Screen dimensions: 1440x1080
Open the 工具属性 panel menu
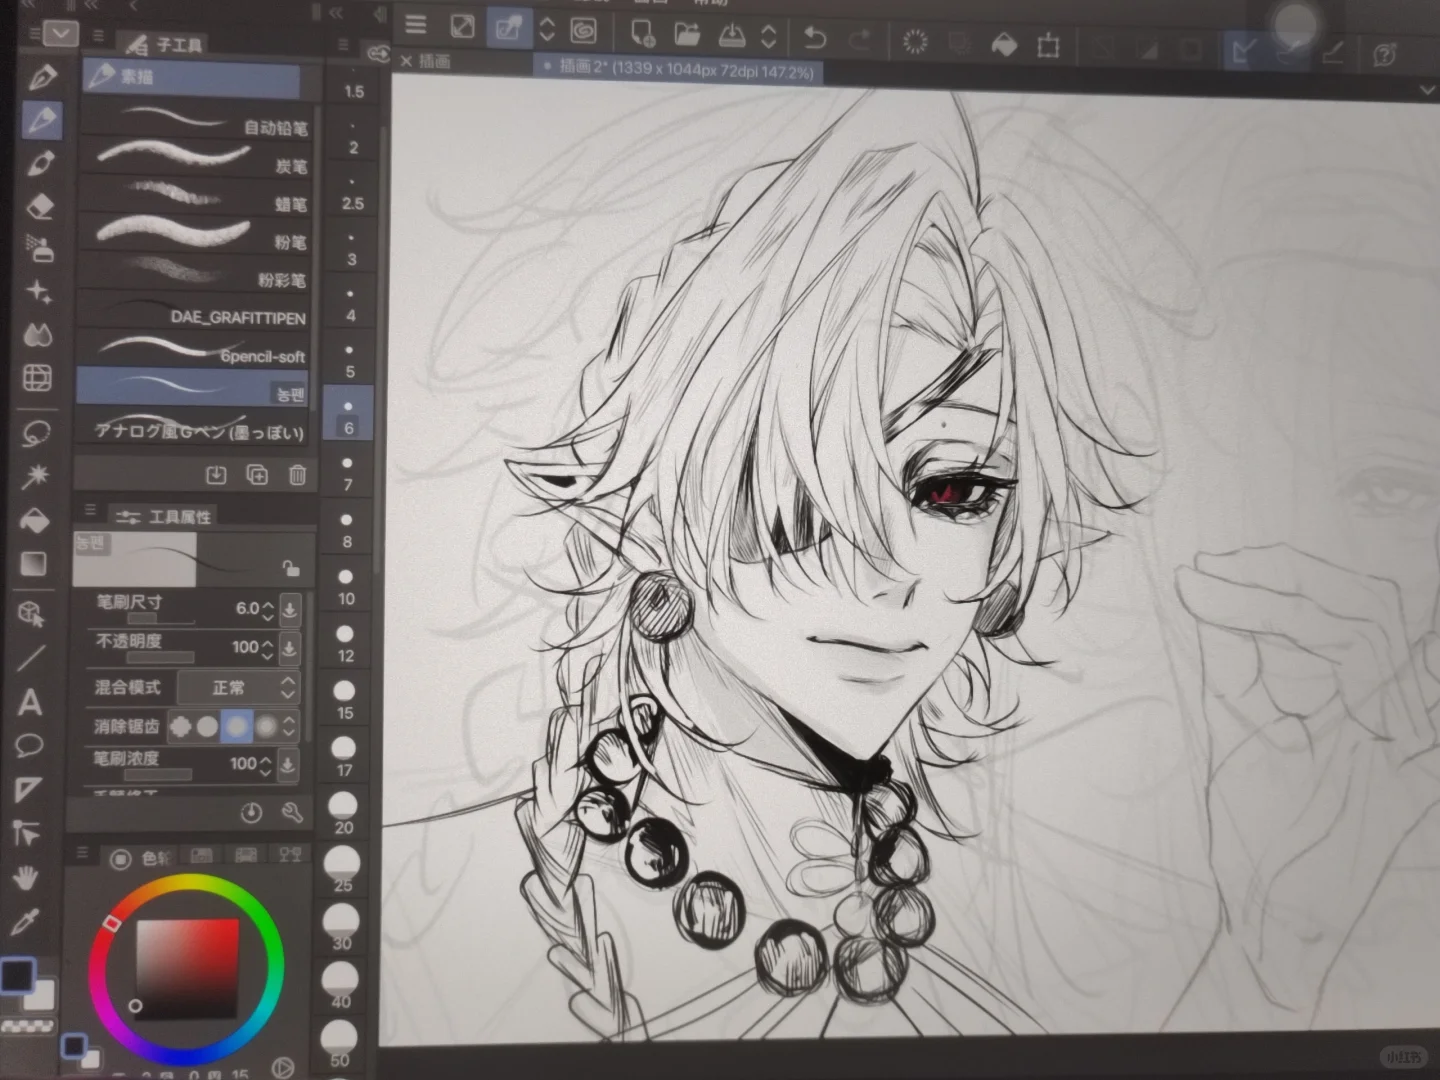tap(90, 510)
